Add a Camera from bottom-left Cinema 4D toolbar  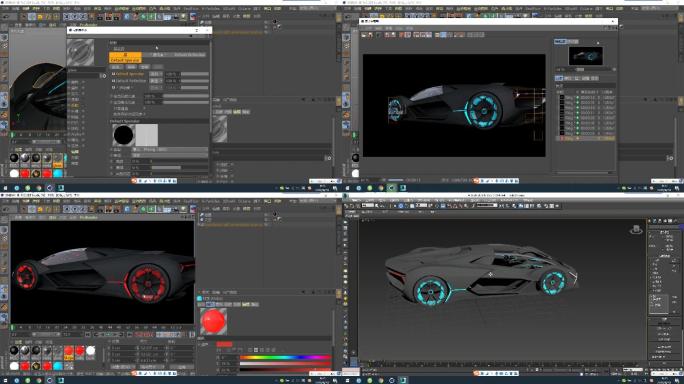coord(175,209)
